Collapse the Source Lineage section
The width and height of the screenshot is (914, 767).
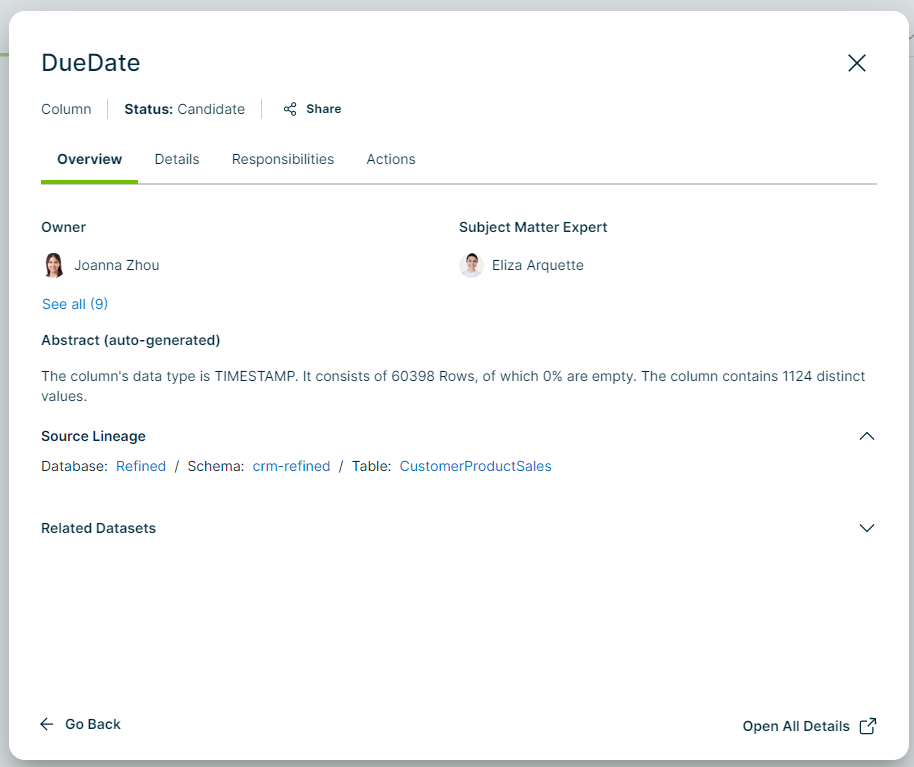pyautogui.click(x=866, y=436)
